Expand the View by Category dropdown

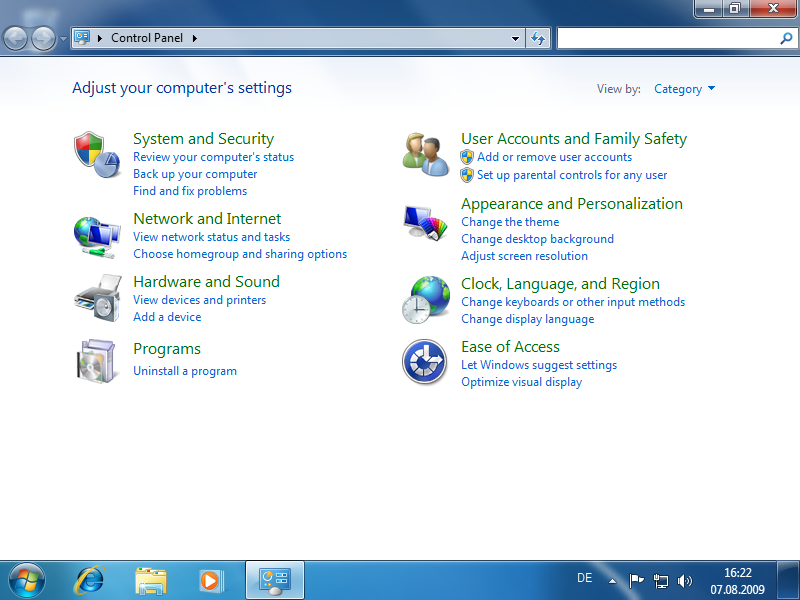(x=684, y=89)
